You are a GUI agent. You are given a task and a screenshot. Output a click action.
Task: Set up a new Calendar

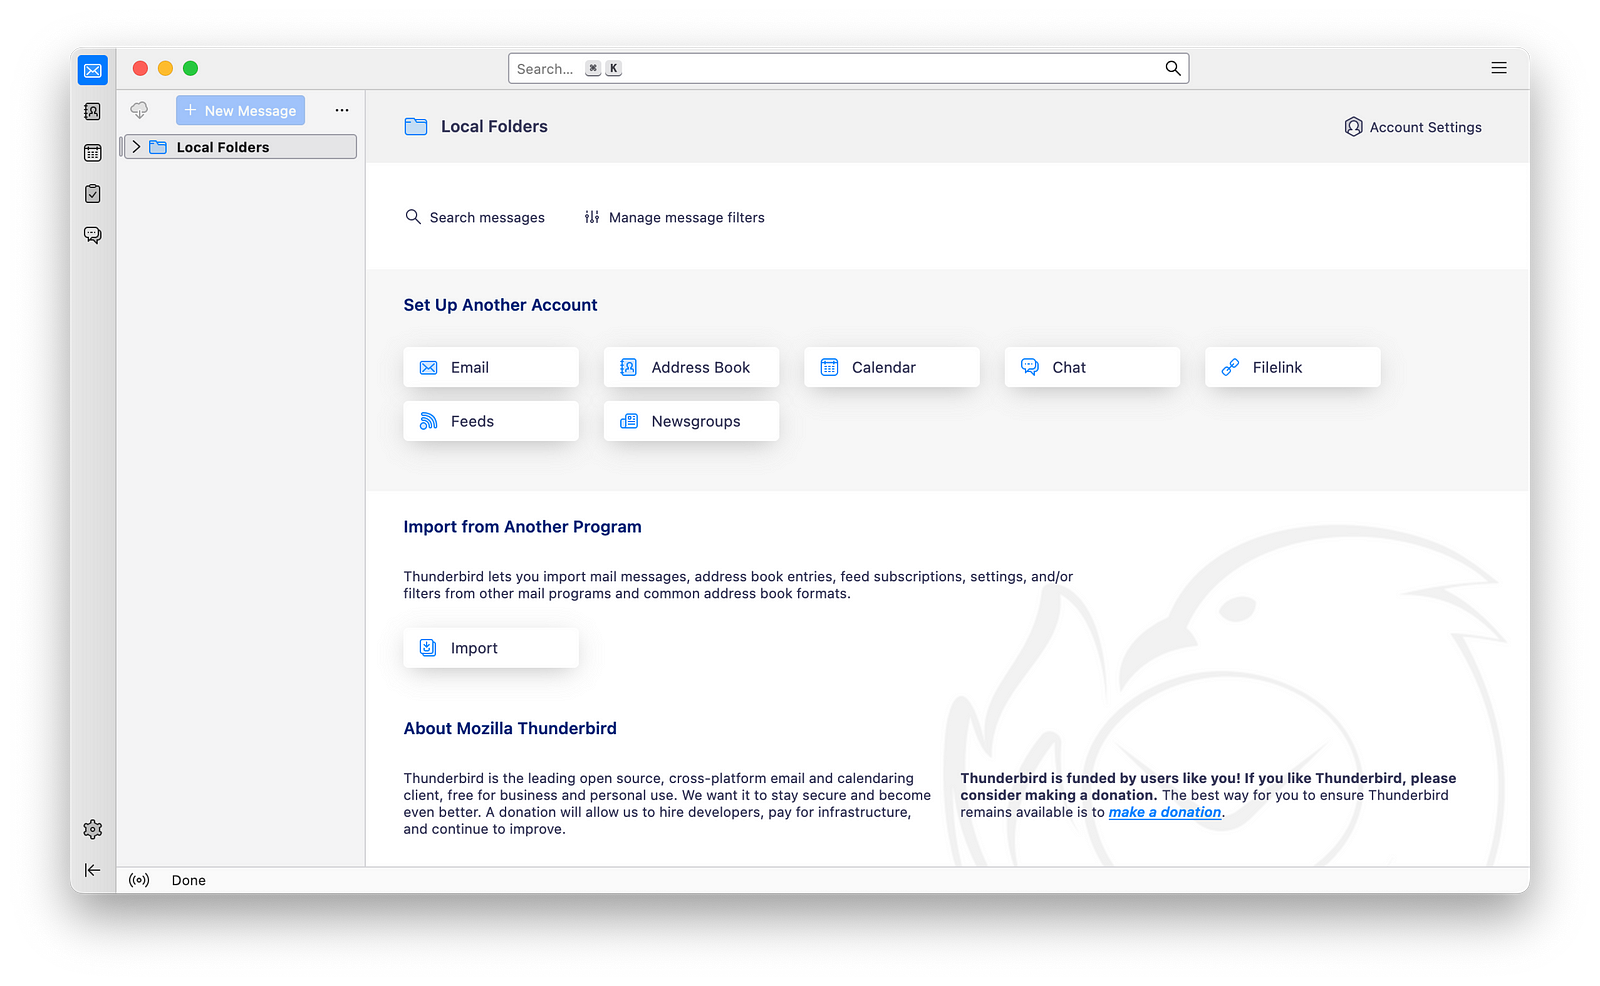click(x=892, y=367)
